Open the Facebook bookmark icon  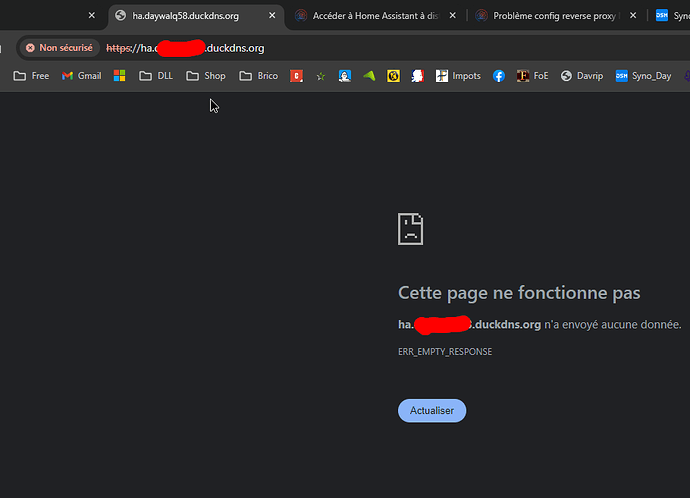pyautogui.click(x=499, y=76)
